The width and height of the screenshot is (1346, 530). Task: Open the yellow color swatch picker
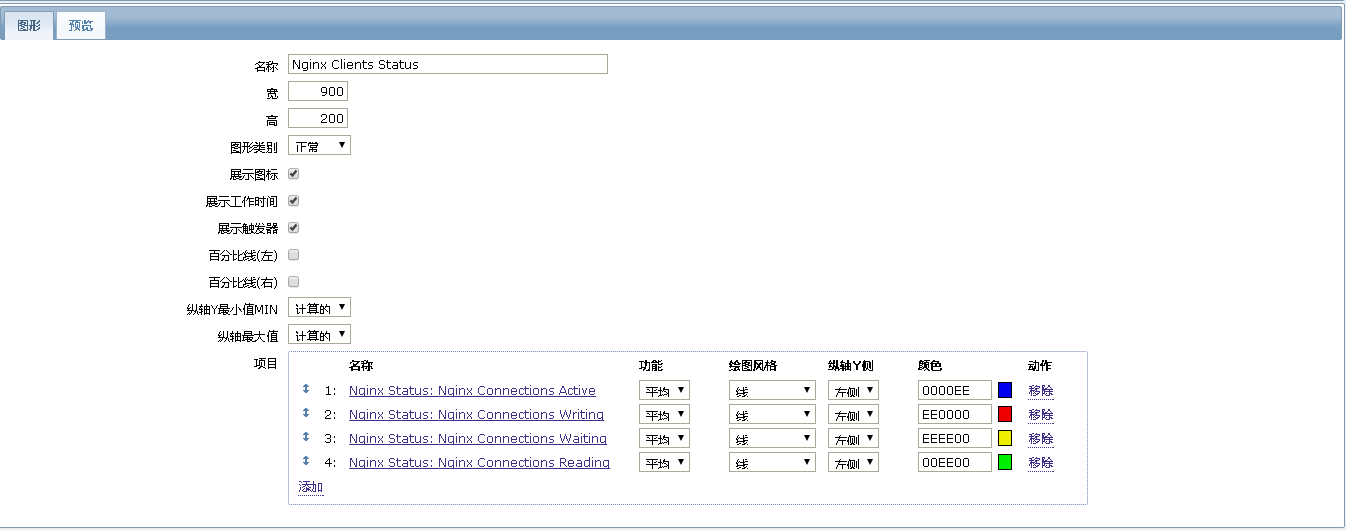tap(1005, 438)
